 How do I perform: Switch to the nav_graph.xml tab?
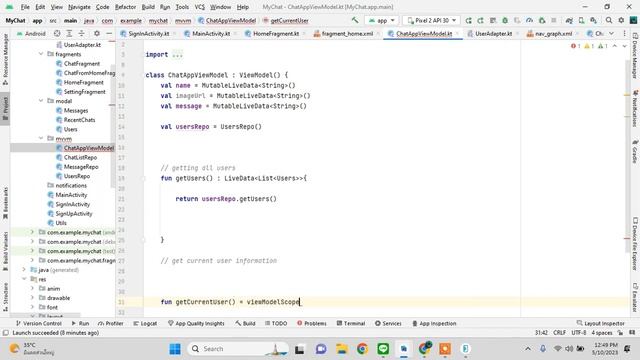pos(553,33)
